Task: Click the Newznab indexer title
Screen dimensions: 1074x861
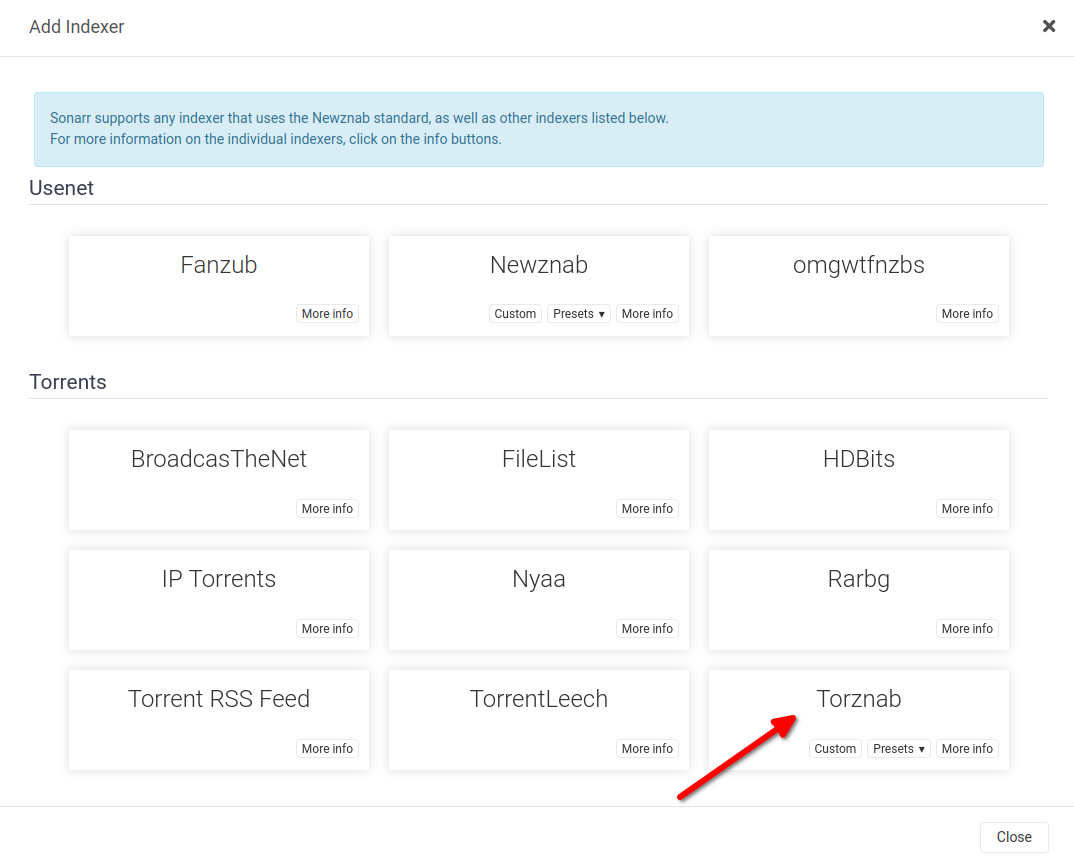Action: (x=538, y=265)
